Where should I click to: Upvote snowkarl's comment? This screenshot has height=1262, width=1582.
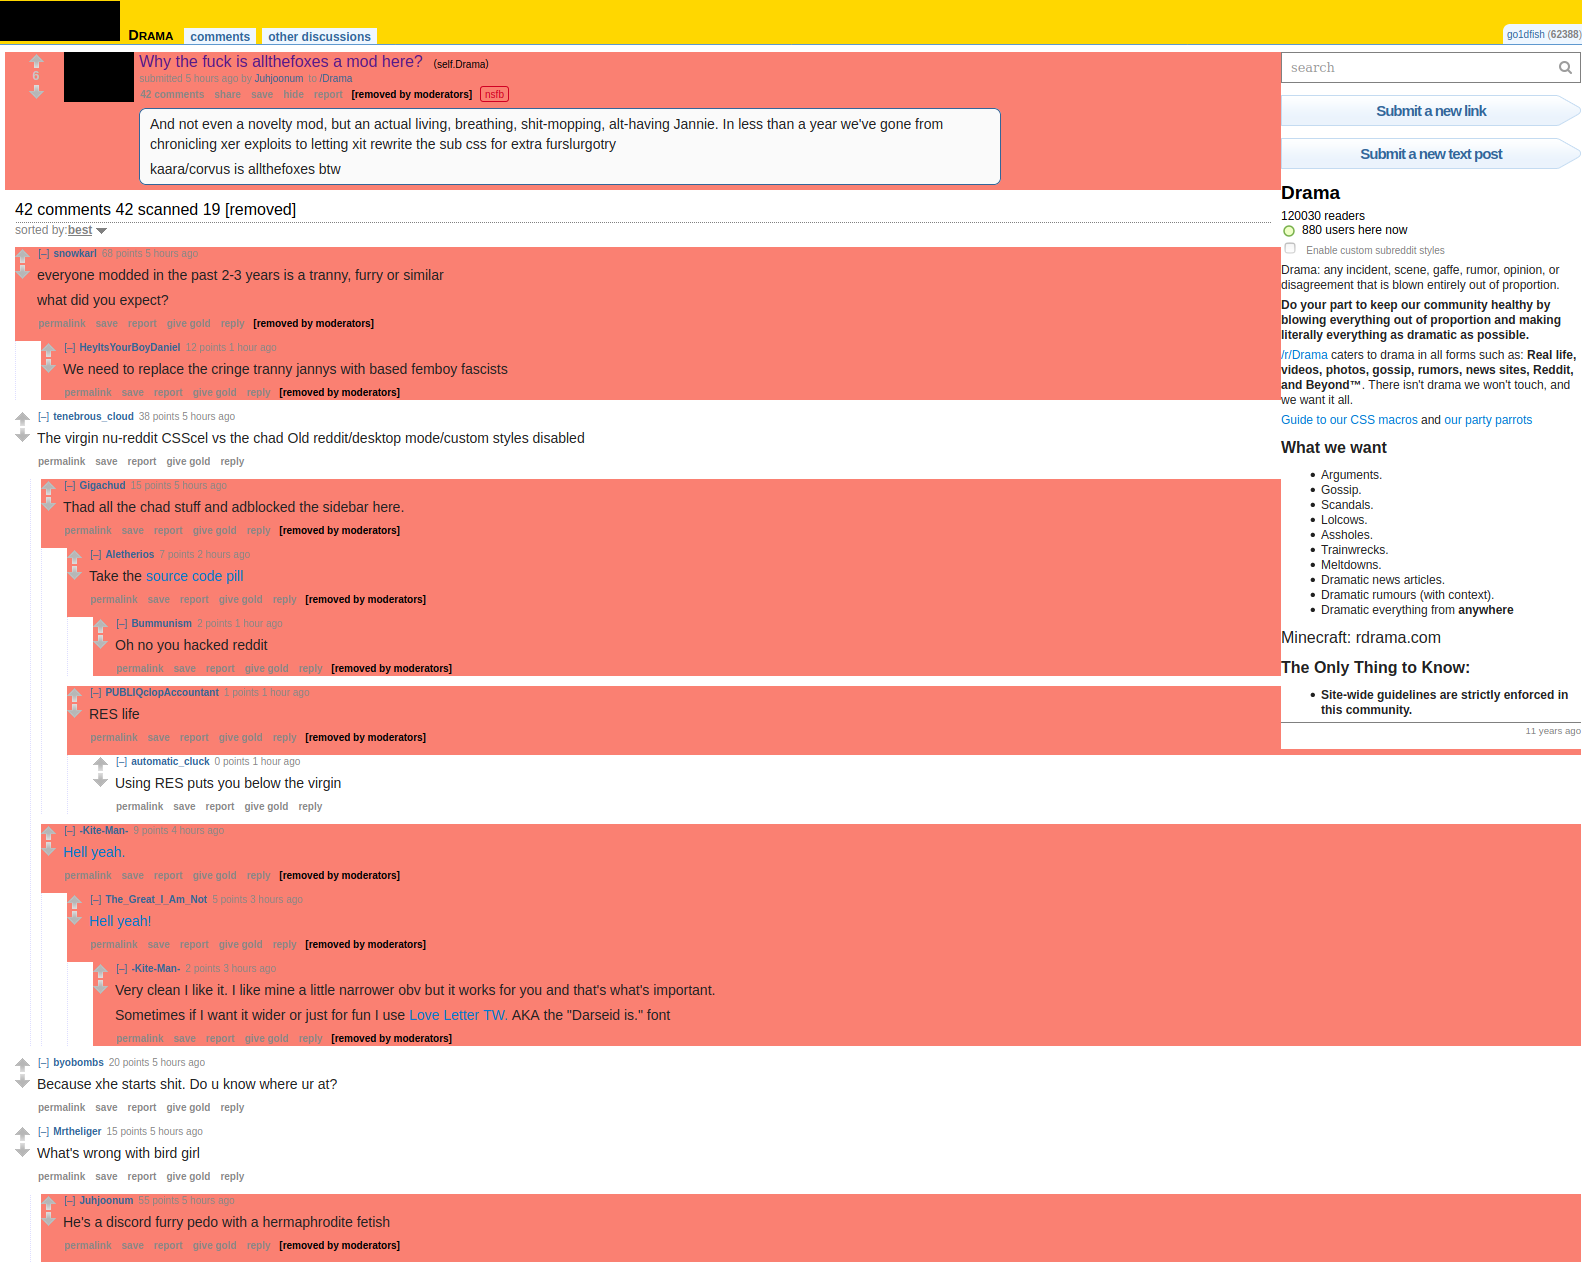click(x=22, y=256)
